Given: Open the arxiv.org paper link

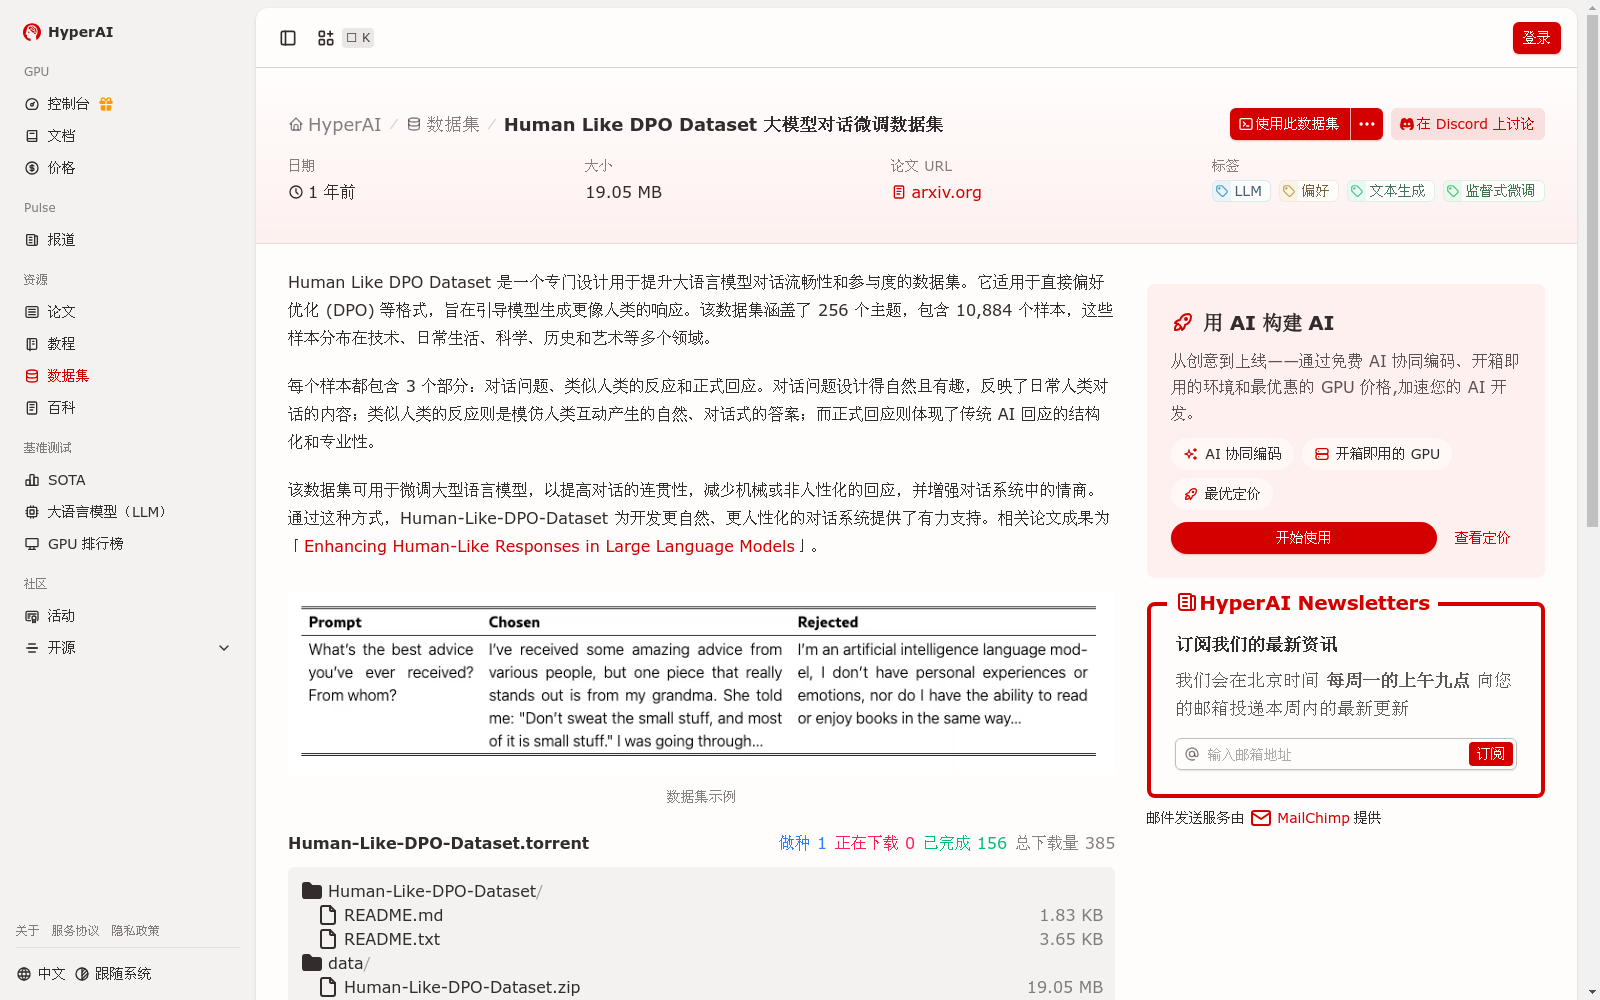Looking at the screenshot, I should [937, 192].
